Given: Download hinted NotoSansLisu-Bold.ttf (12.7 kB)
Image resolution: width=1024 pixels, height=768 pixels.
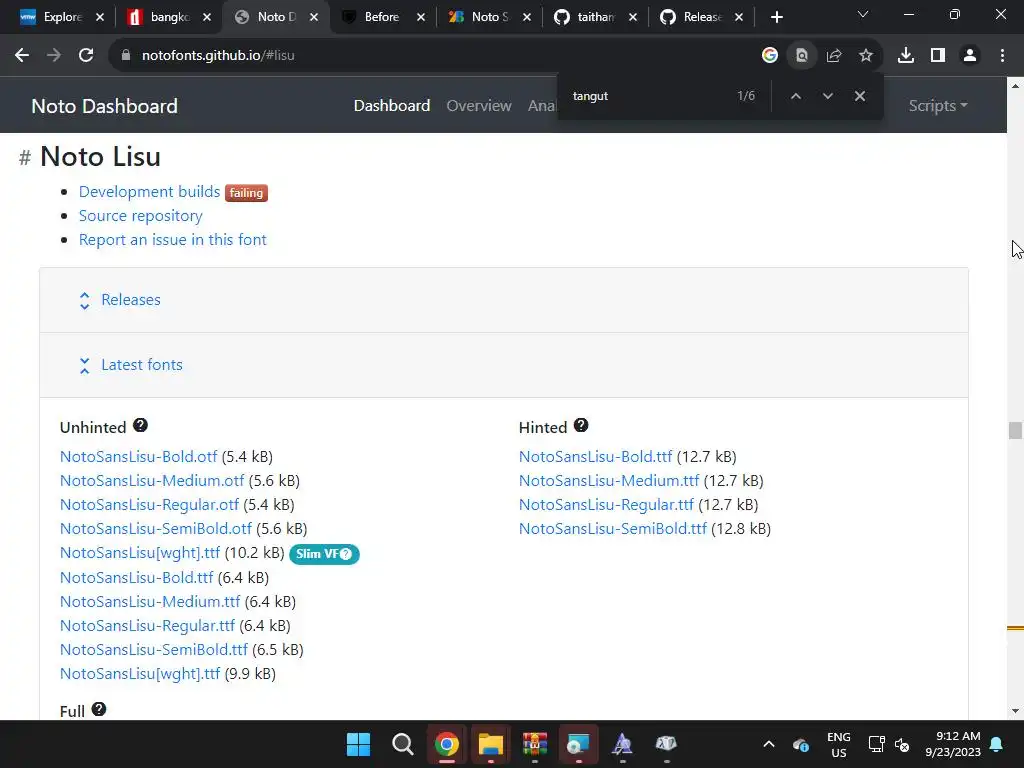Looking at the screenshot, I should click(x=596, y=456).
